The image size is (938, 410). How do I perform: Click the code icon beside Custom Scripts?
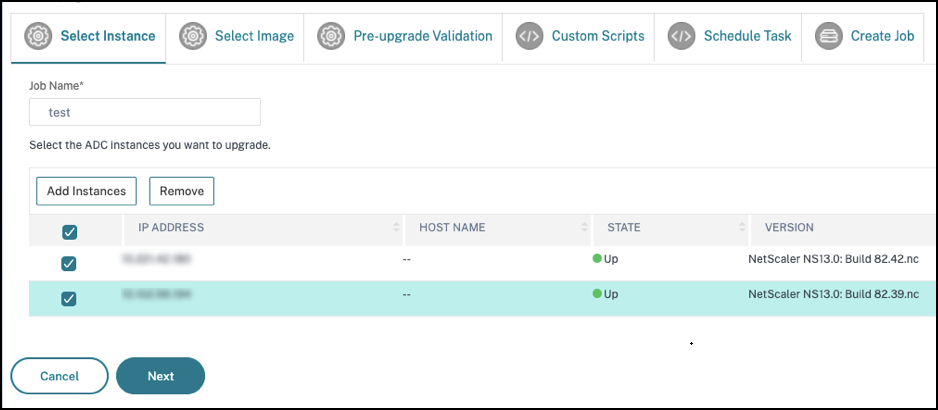[530, 36]
